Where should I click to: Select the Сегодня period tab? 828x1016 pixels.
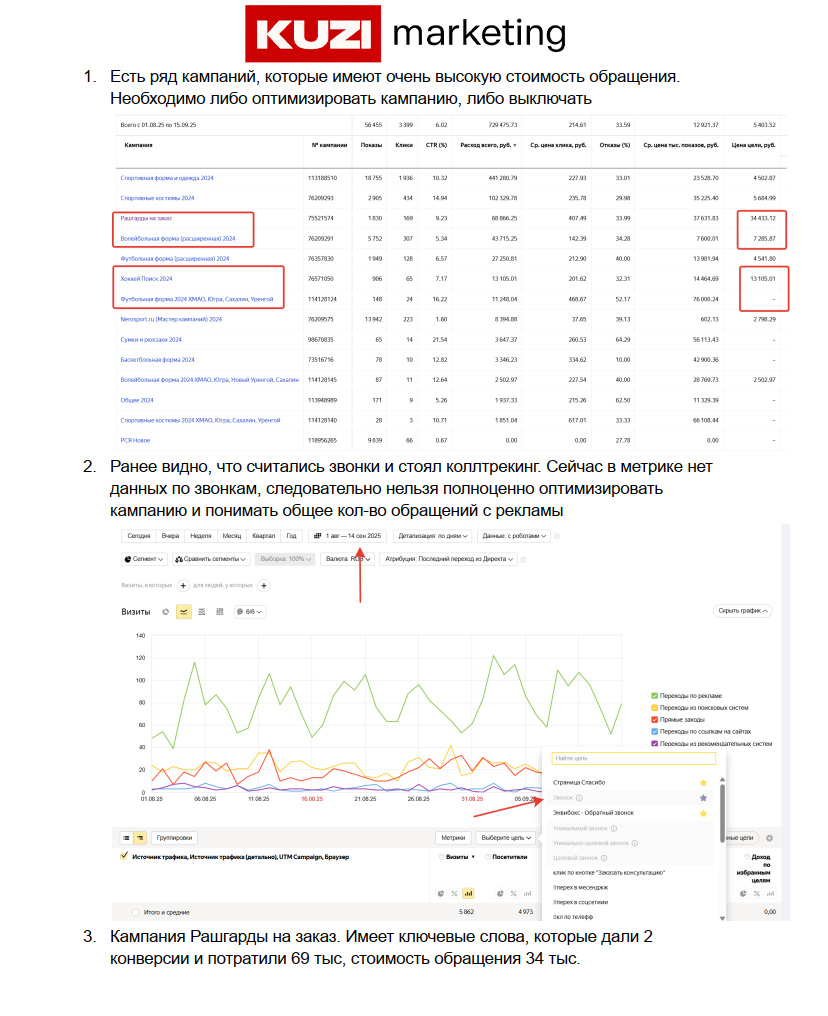tap(139, 536)
